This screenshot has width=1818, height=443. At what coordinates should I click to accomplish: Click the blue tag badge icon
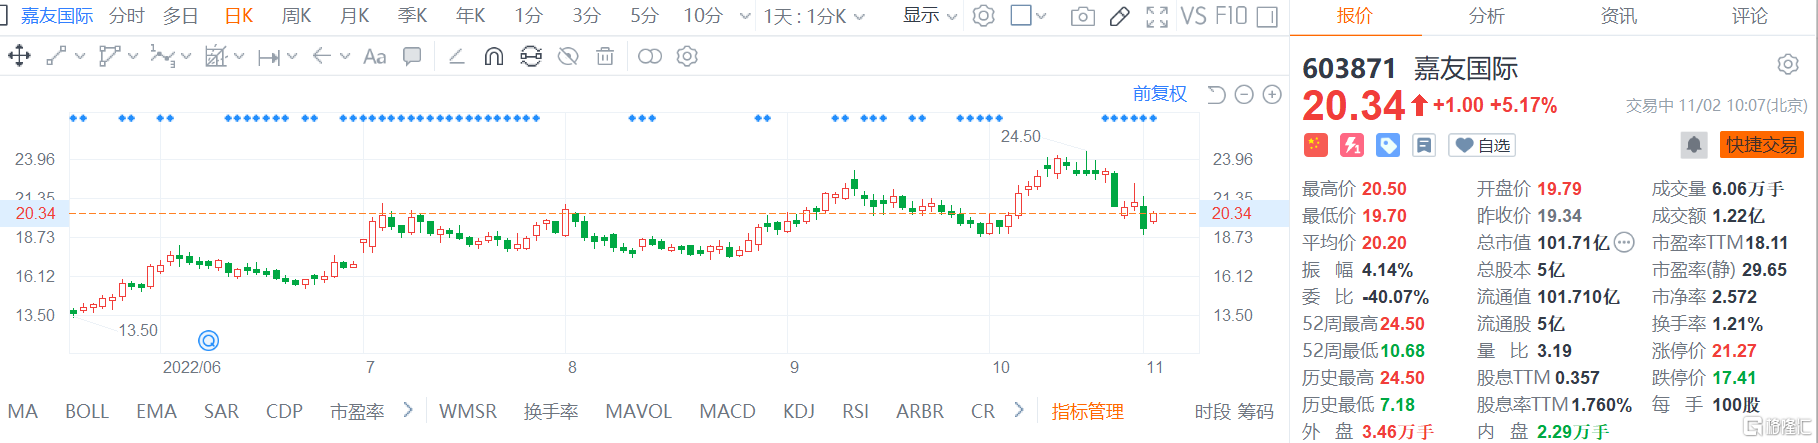click(1388, 145)
